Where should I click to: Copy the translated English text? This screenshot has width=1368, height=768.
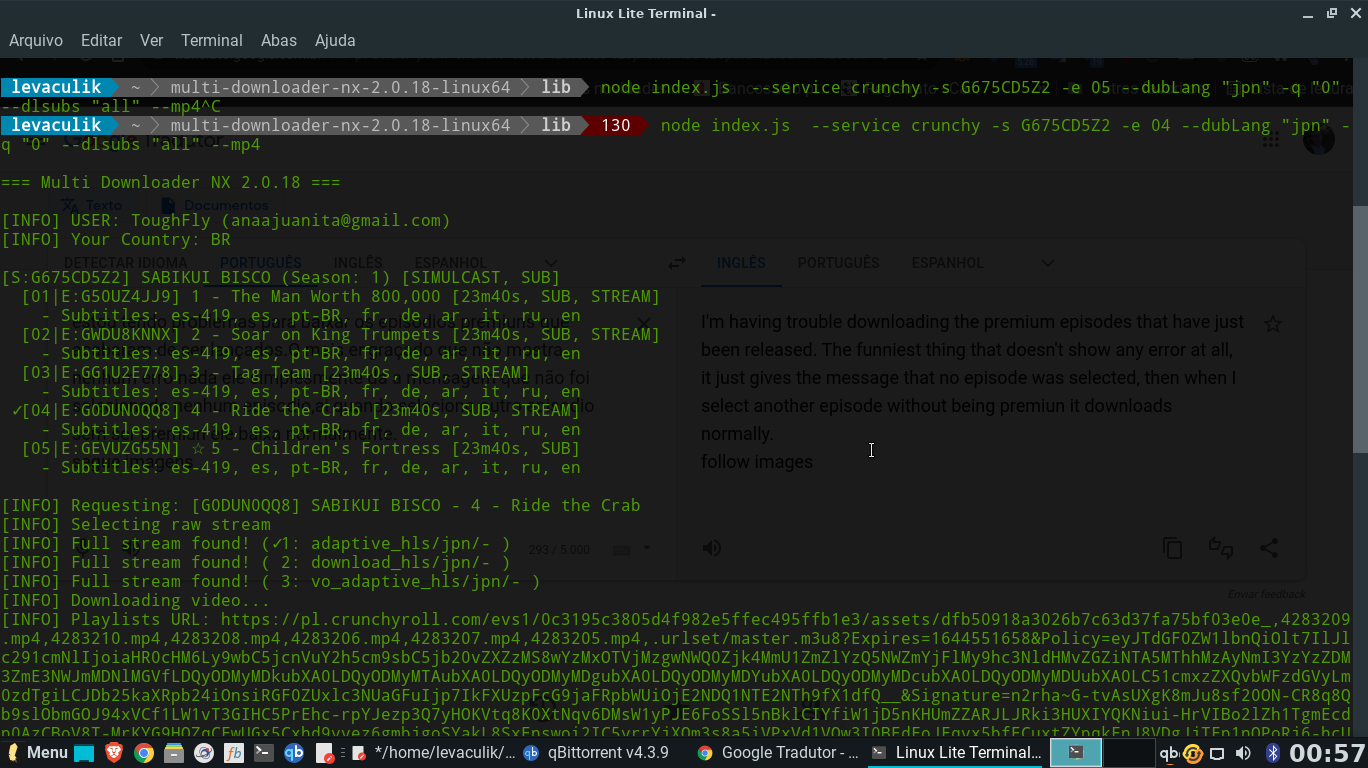[x=1172, y=548]
